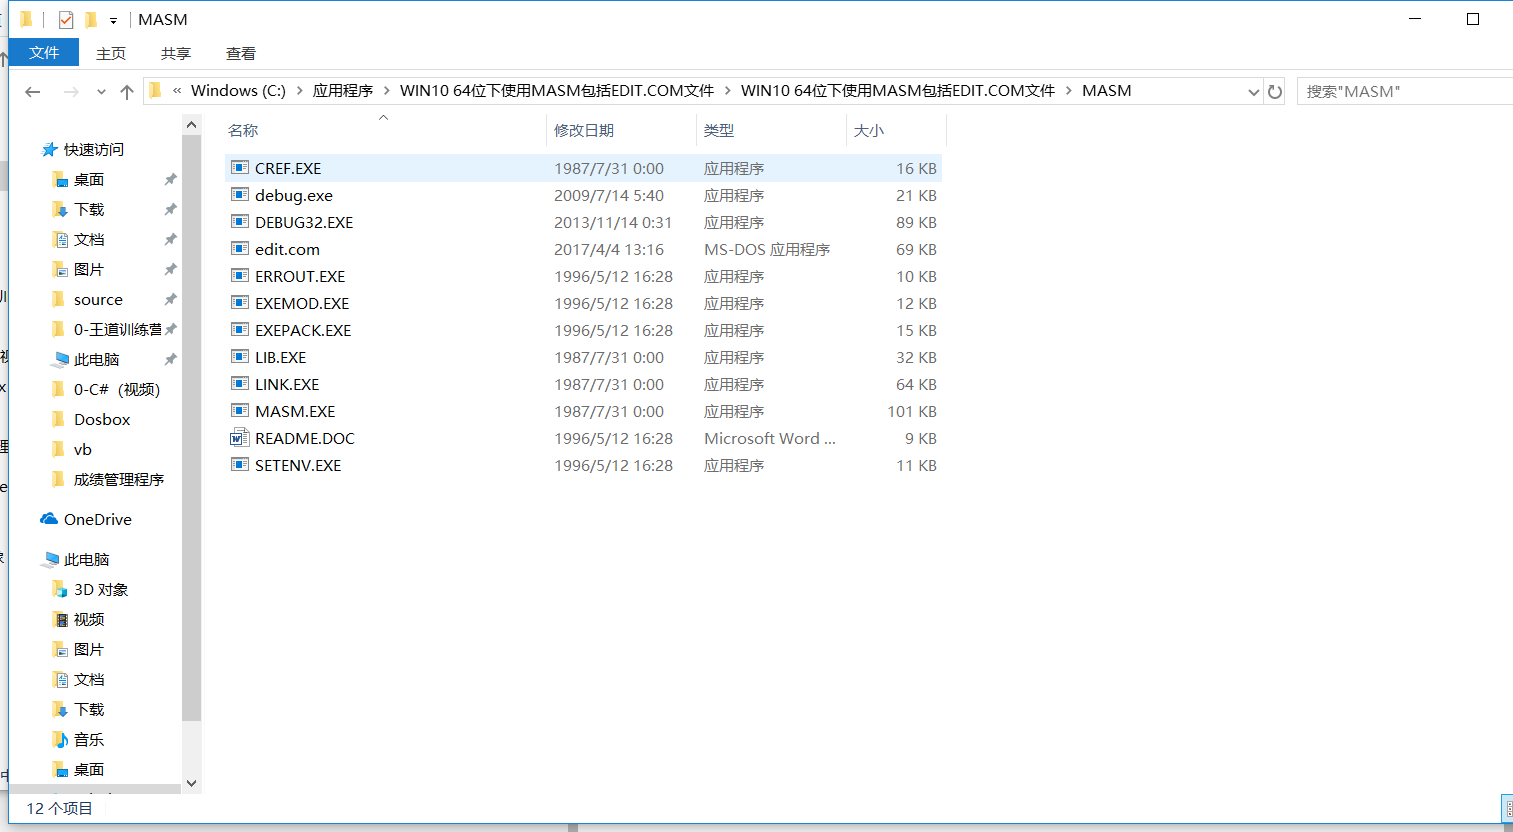Click the CREF.EXE file icon

tap(240, 168)
